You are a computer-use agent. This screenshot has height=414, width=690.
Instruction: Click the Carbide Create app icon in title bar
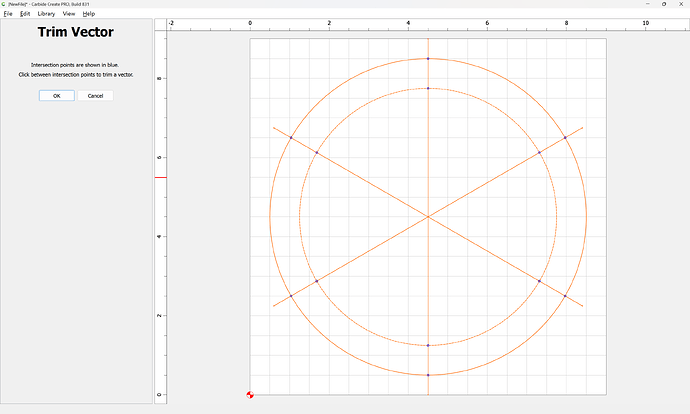(4, 4)
